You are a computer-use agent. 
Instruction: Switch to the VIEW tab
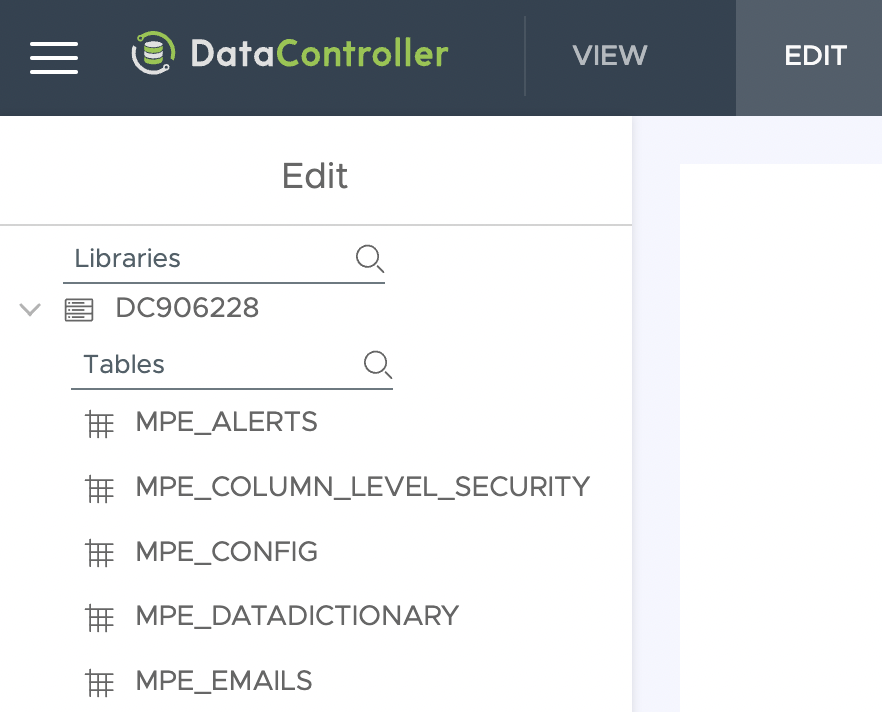click(x=609, y=57)
